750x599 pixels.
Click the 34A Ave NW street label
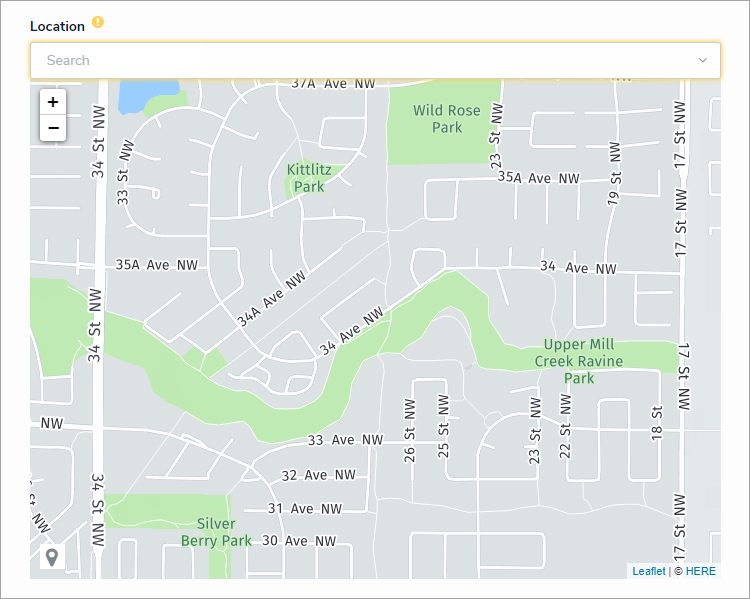(272, 299)
